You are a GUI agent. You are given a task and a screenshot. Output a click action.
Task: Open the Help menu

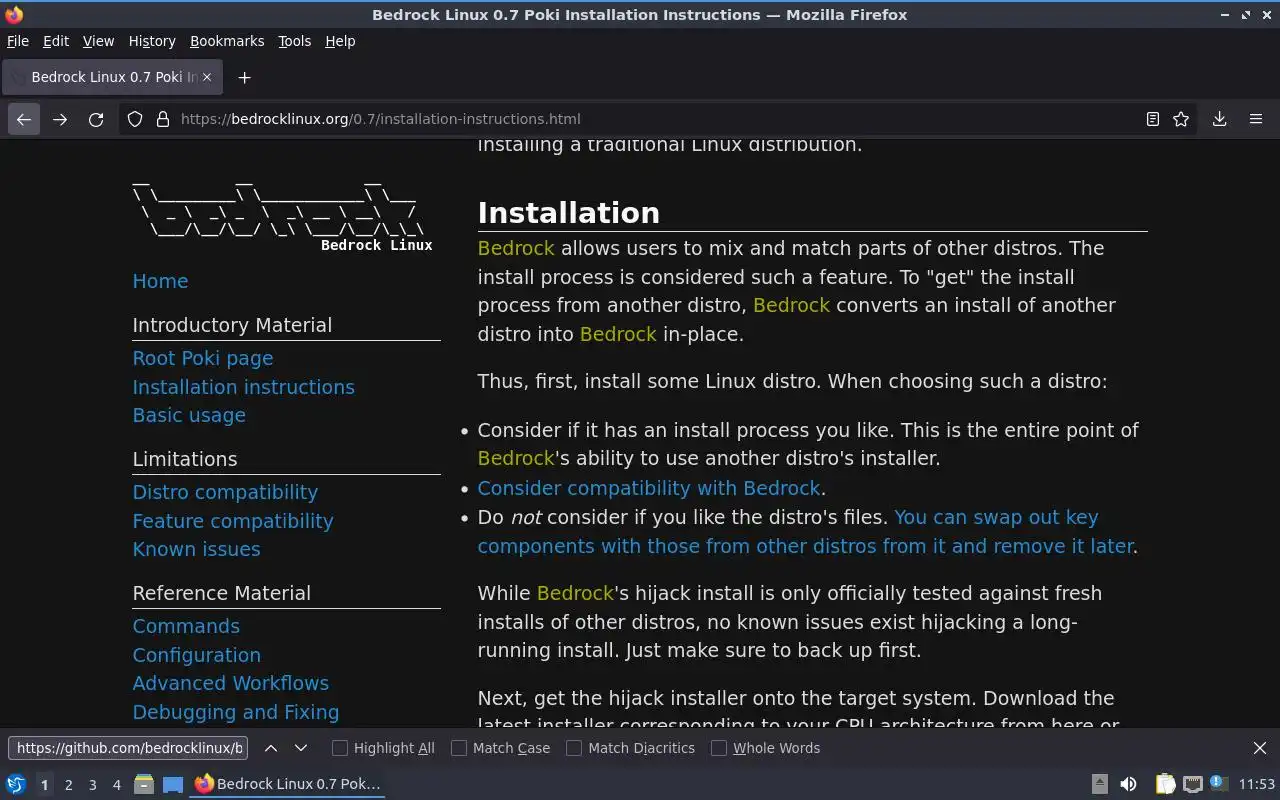tap(340, 41)
